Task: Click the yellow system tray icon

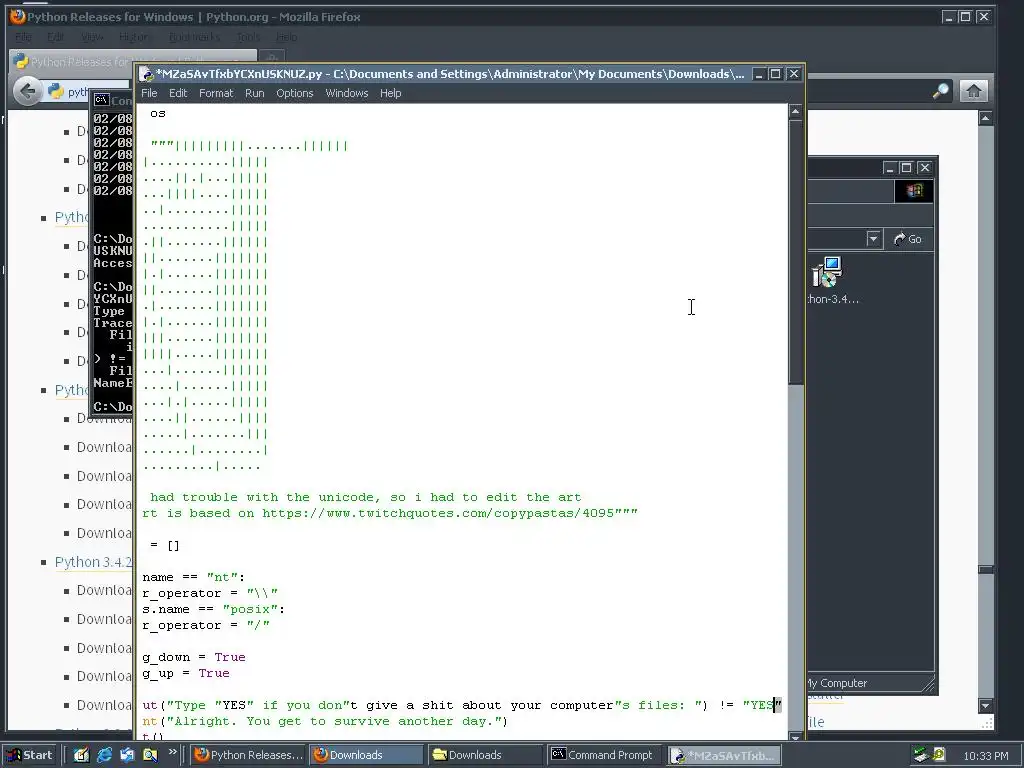Action: pos(938,754)
